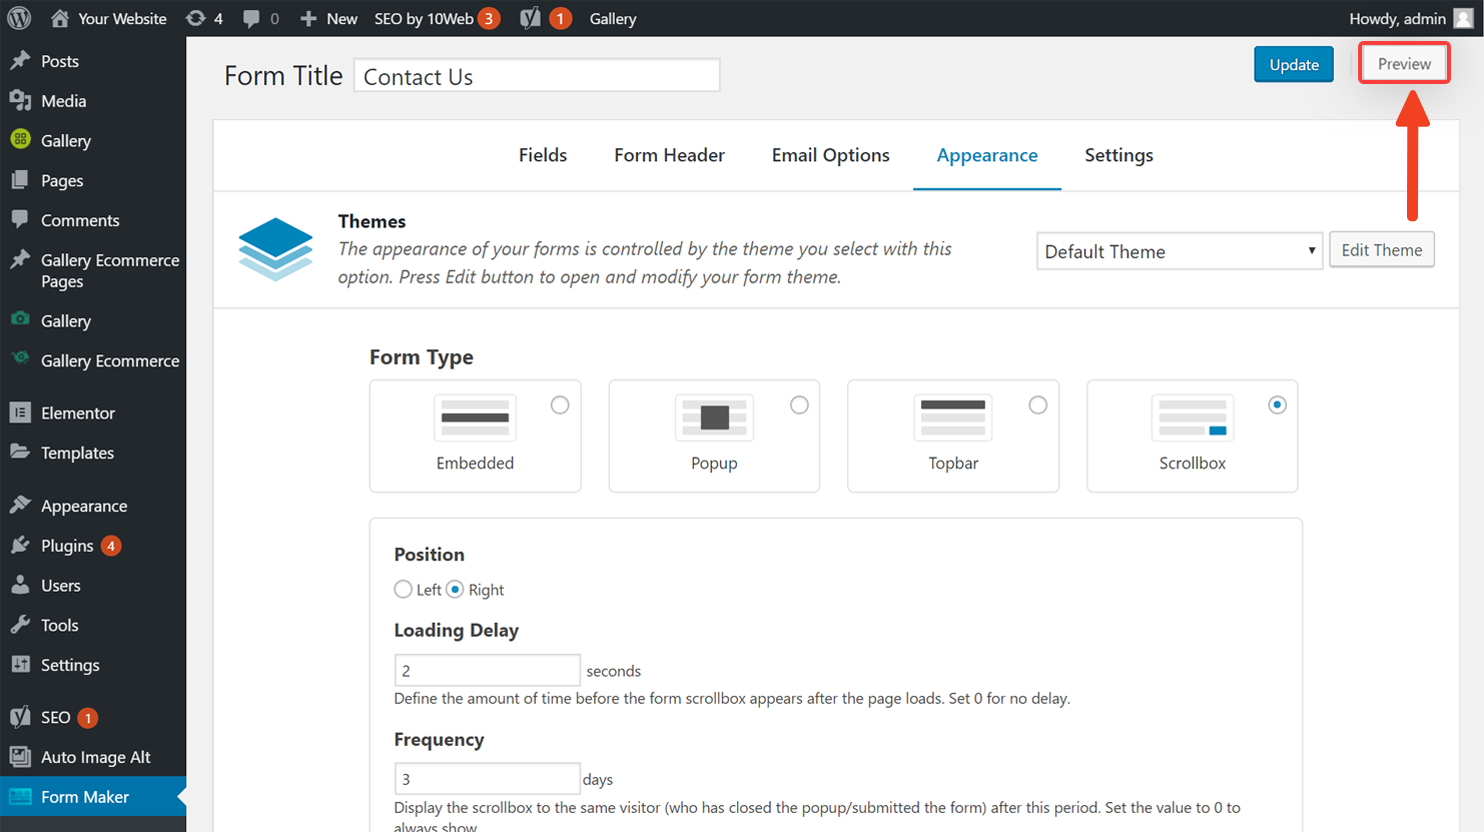Click the Preview button
Screen dimensions: 1484x832
tap(1404, 63)
